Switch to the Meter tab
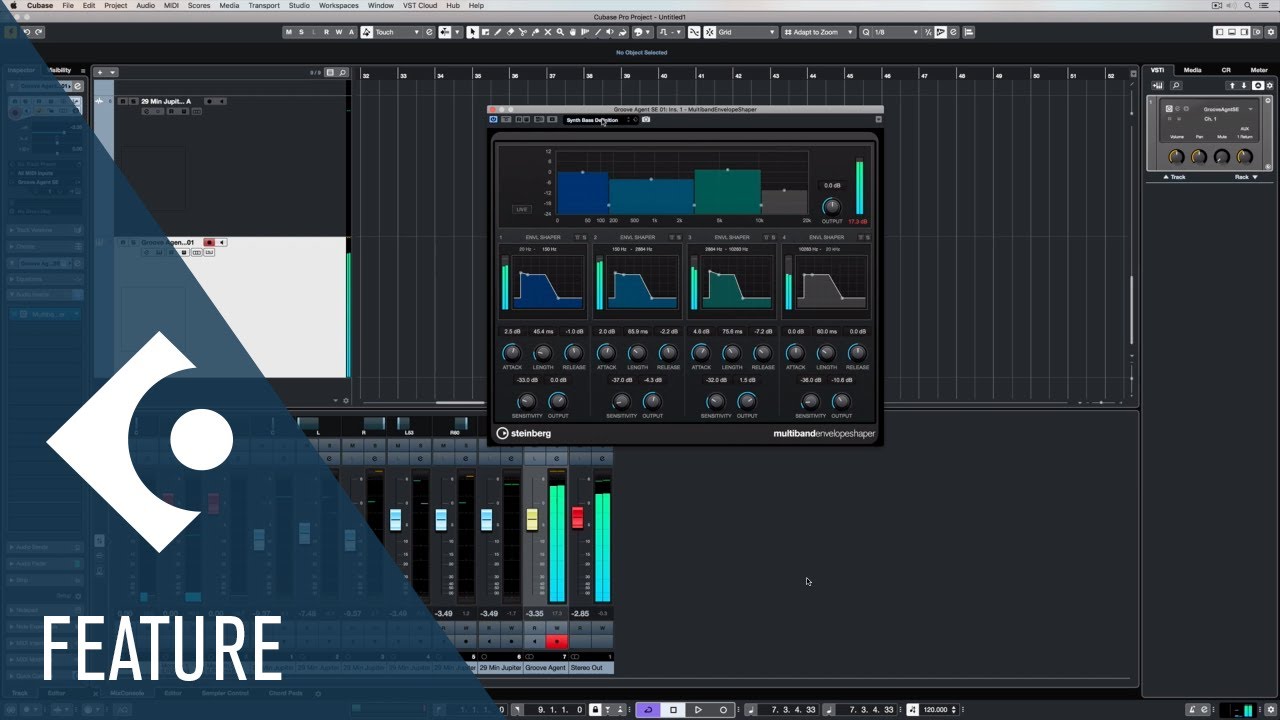 [x=1258, y=70]
